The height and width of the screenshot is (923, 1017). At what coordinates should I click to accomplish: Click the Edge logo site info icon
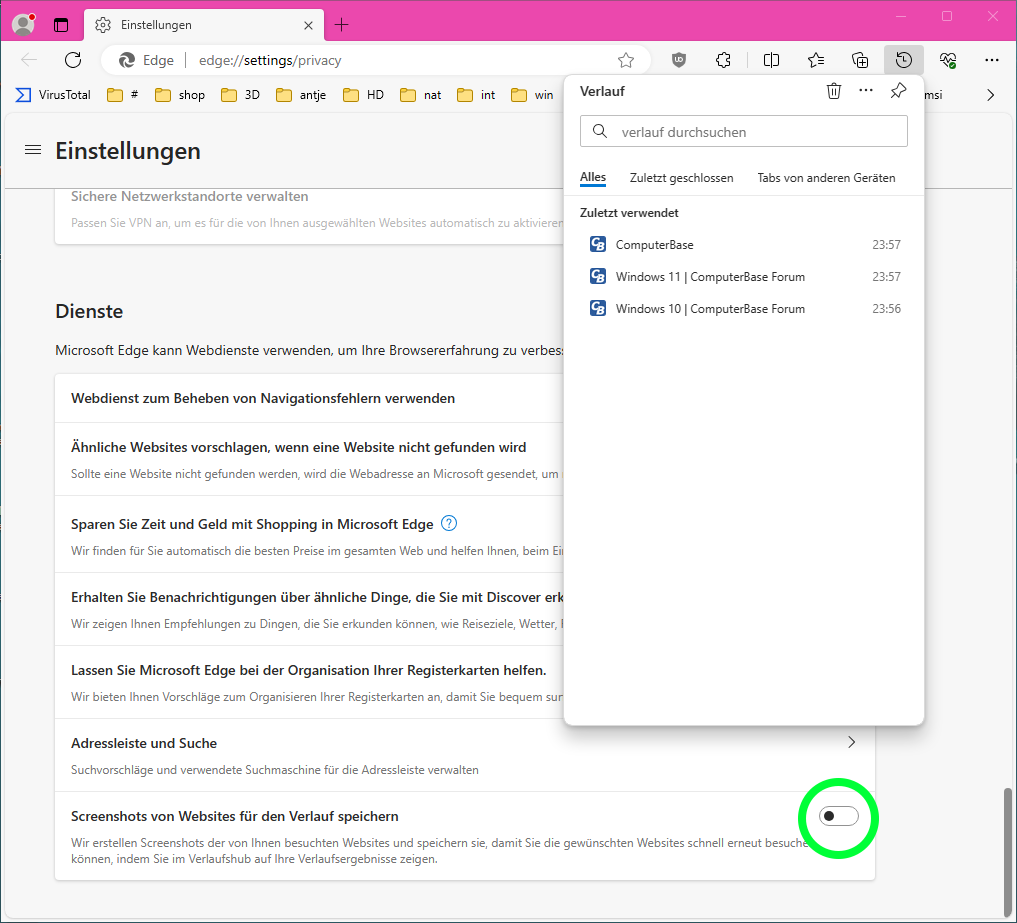point(127,60)
